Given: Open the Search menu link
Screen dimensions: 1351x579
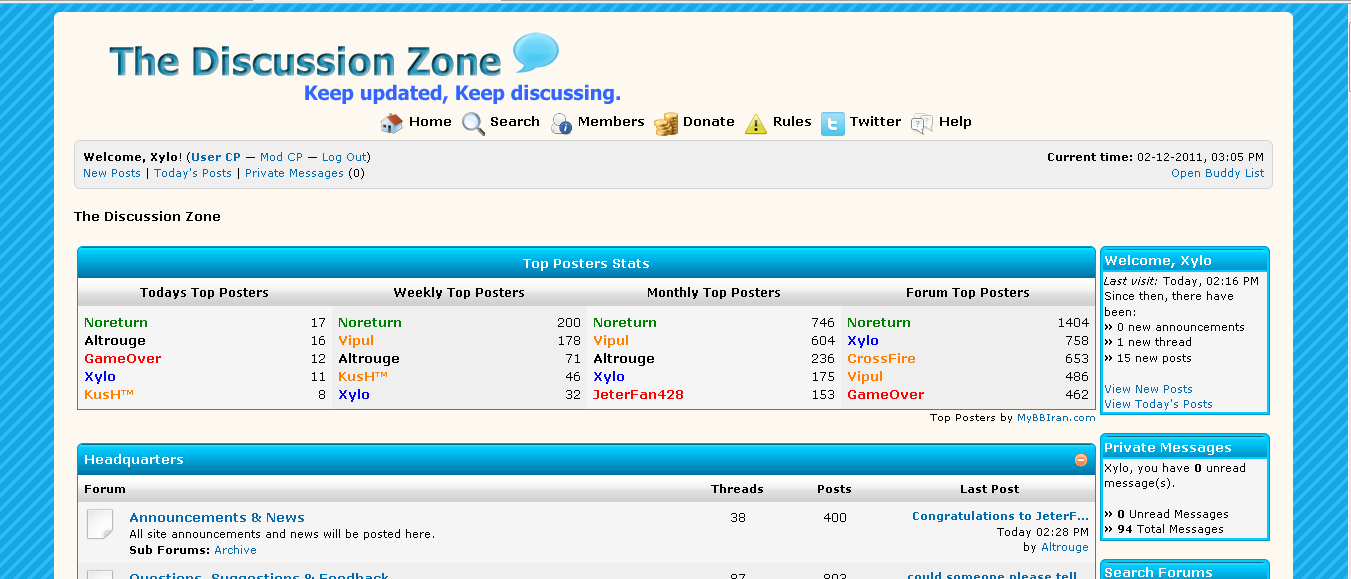Looking at the screenshot, I should click(x=515, y=122).
